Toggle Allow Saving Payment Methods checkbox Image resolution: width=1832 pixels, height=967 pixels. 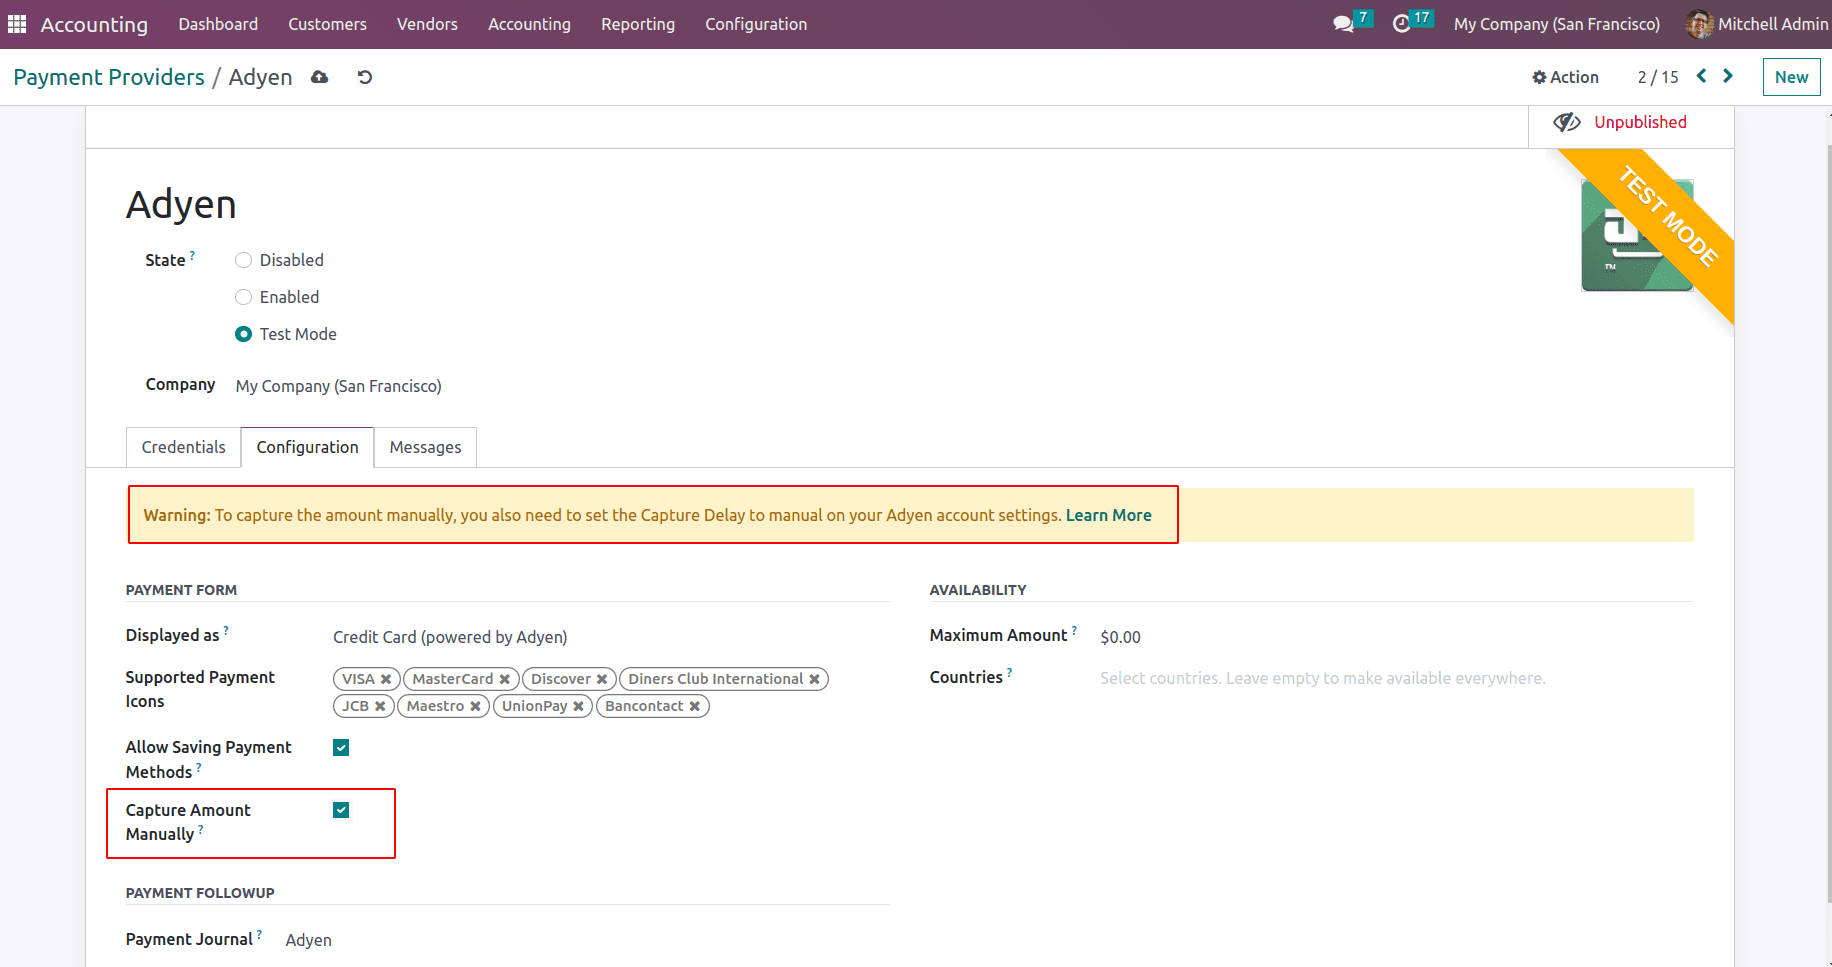[341, 748]
